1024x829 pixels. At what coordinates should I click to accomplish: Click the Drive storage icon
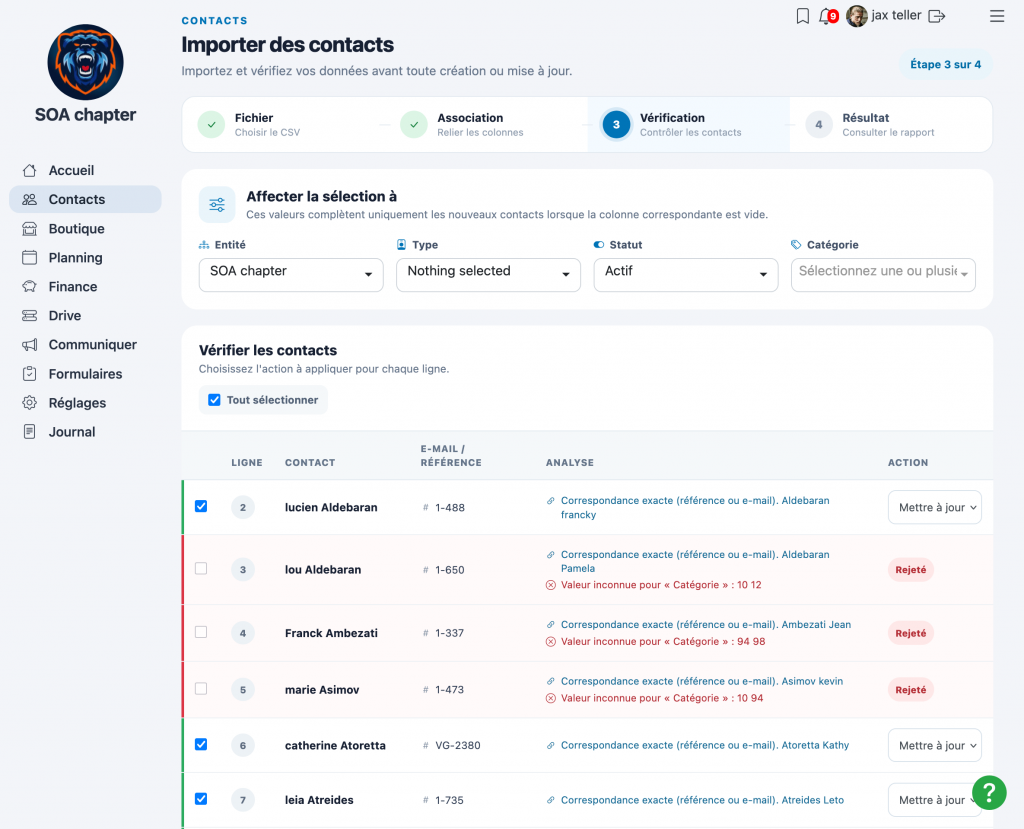pos(29,316)
